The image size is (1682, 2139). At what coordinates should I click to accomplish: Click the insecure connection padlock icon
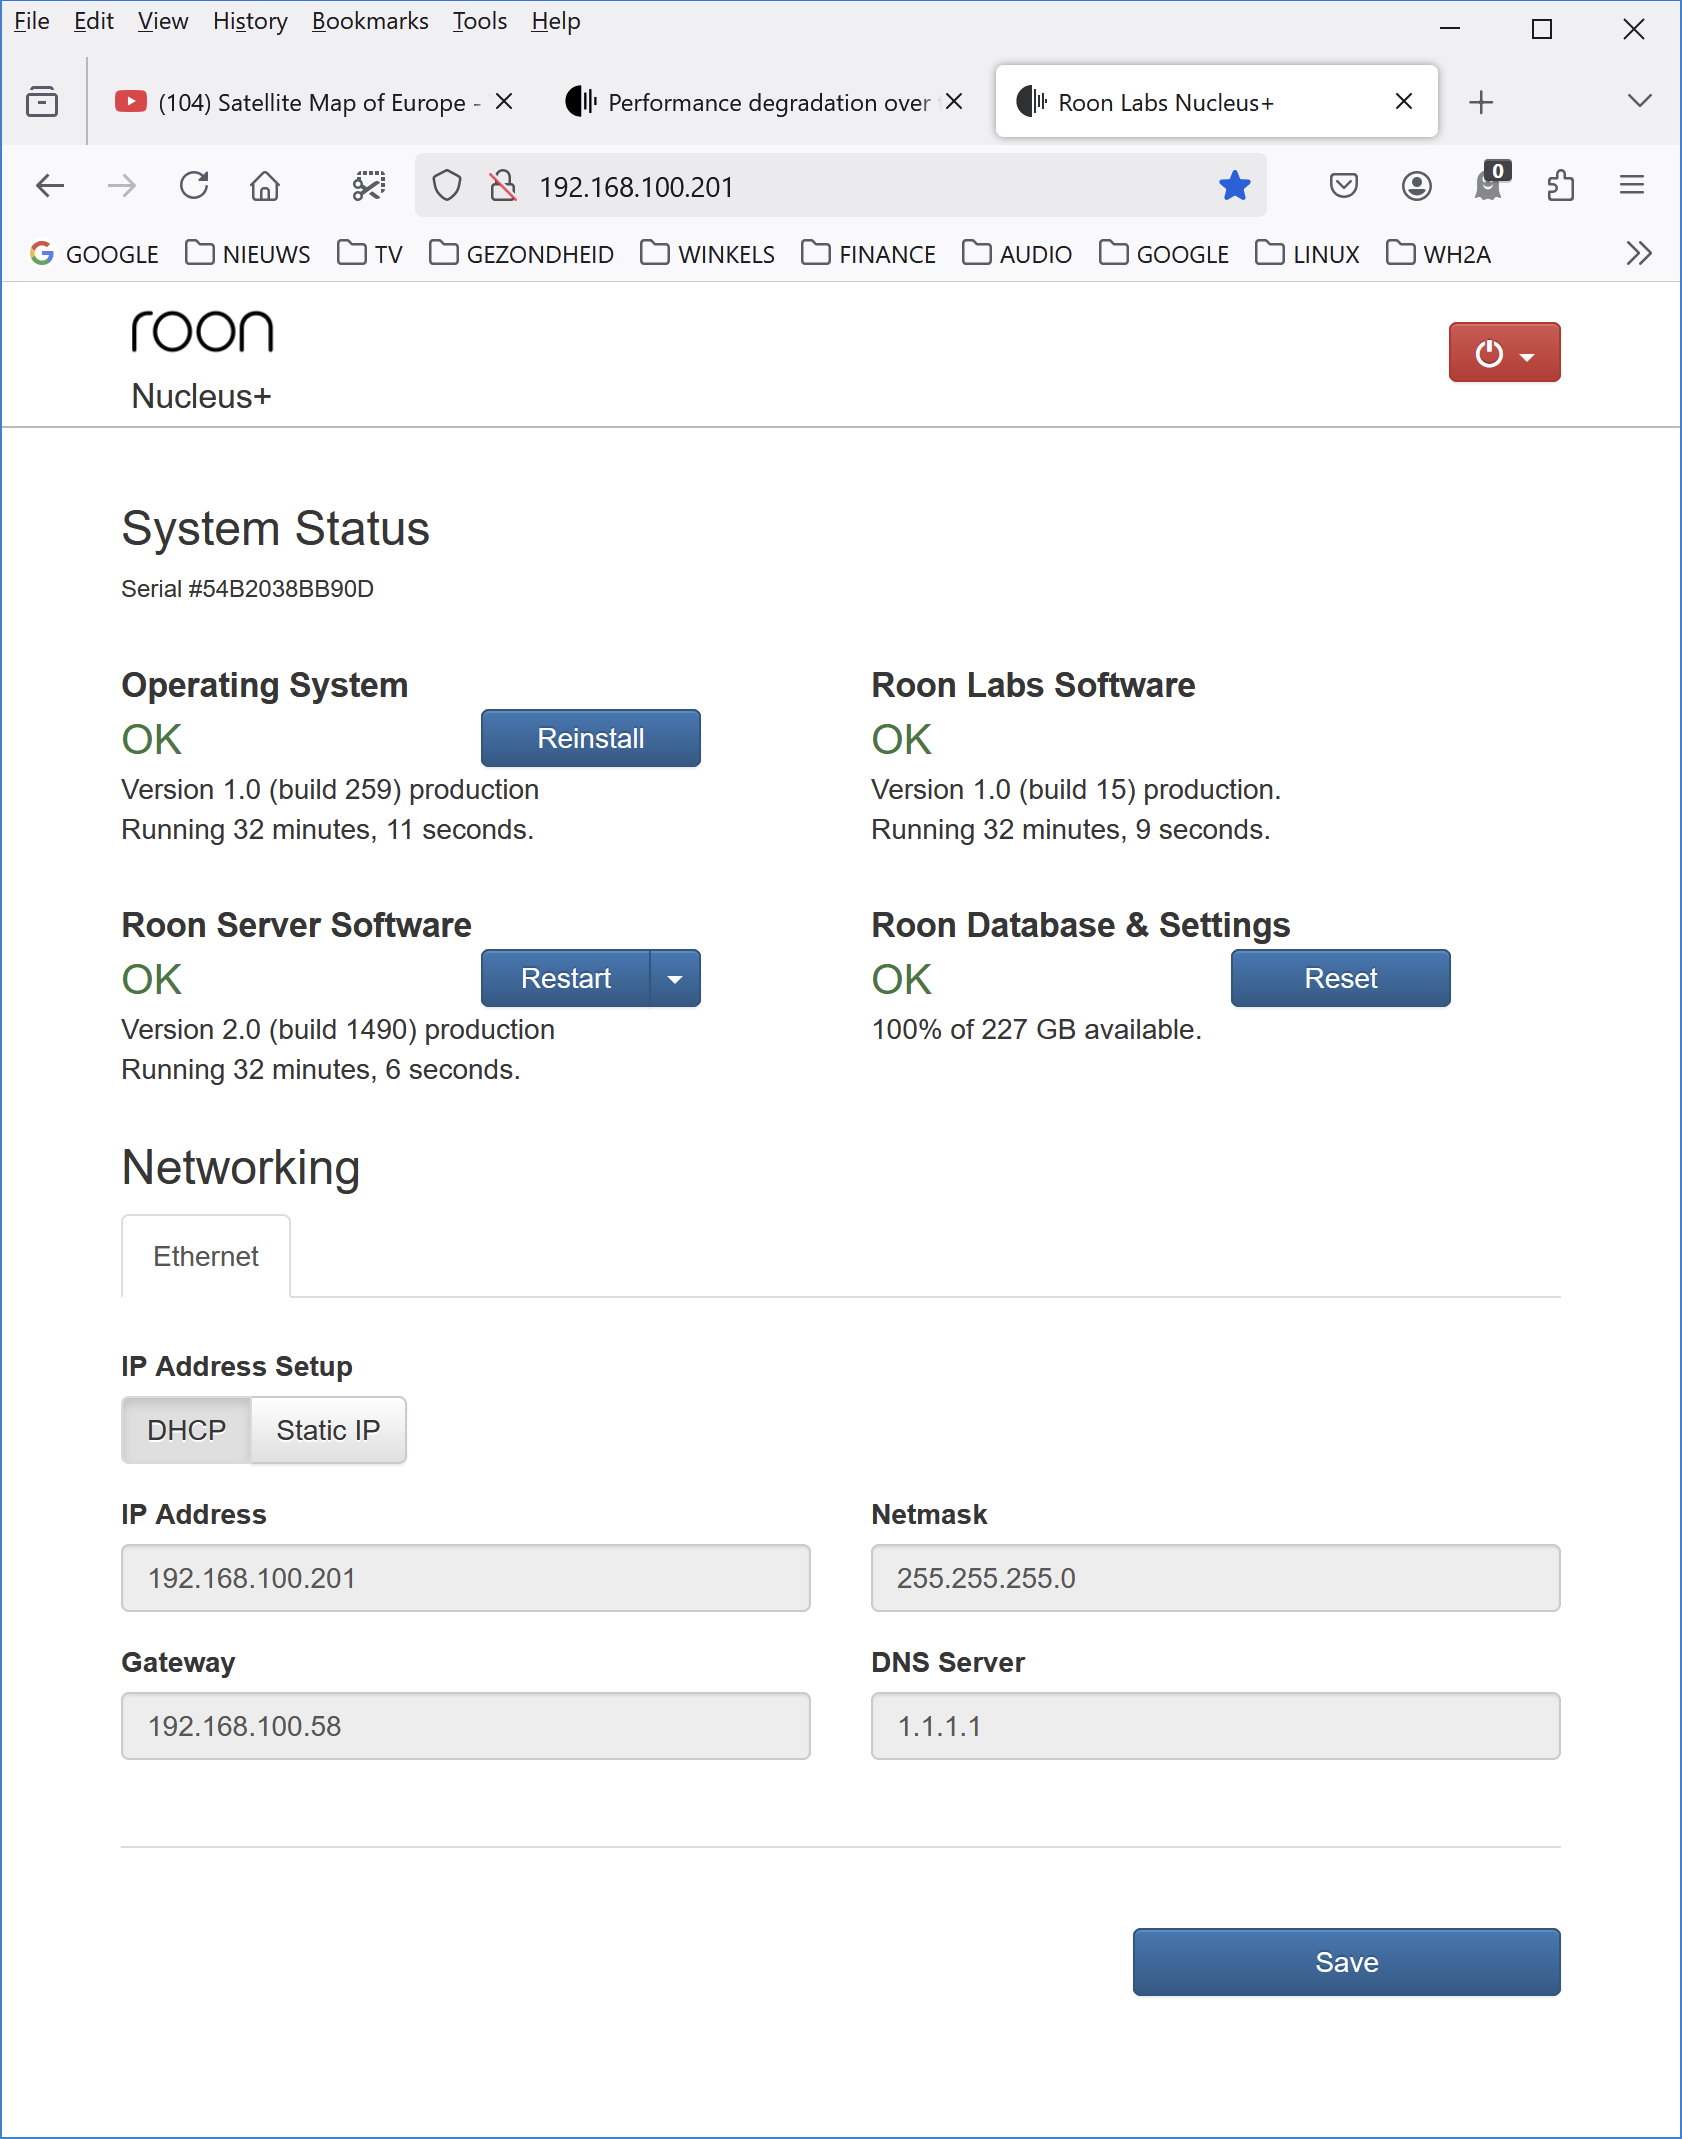point(503,186)
